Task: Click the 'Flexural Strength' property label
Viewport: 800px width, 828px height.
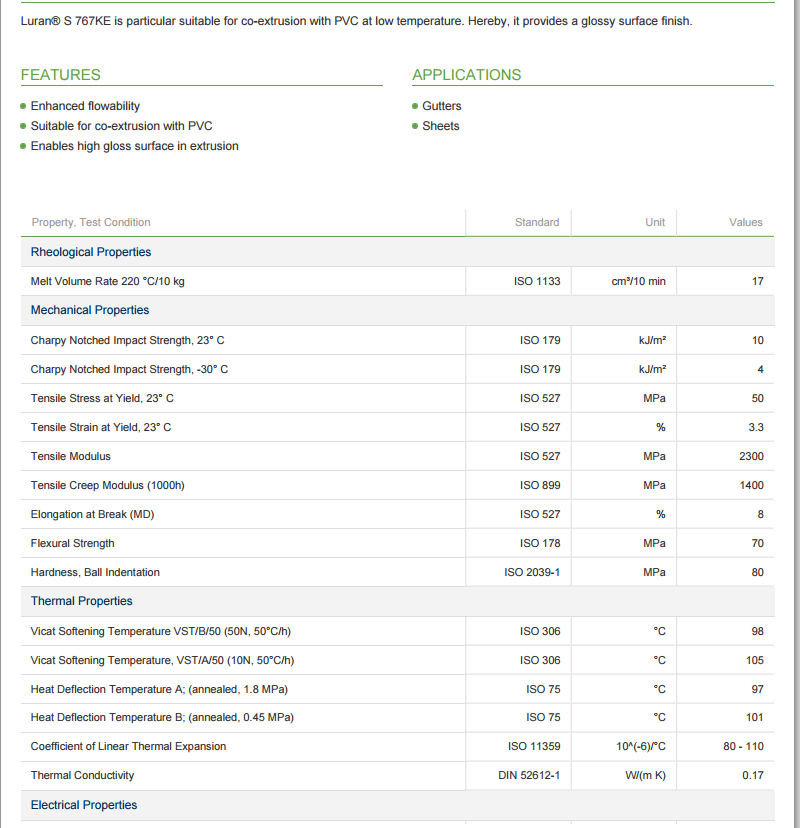Action: coord(72,544)
